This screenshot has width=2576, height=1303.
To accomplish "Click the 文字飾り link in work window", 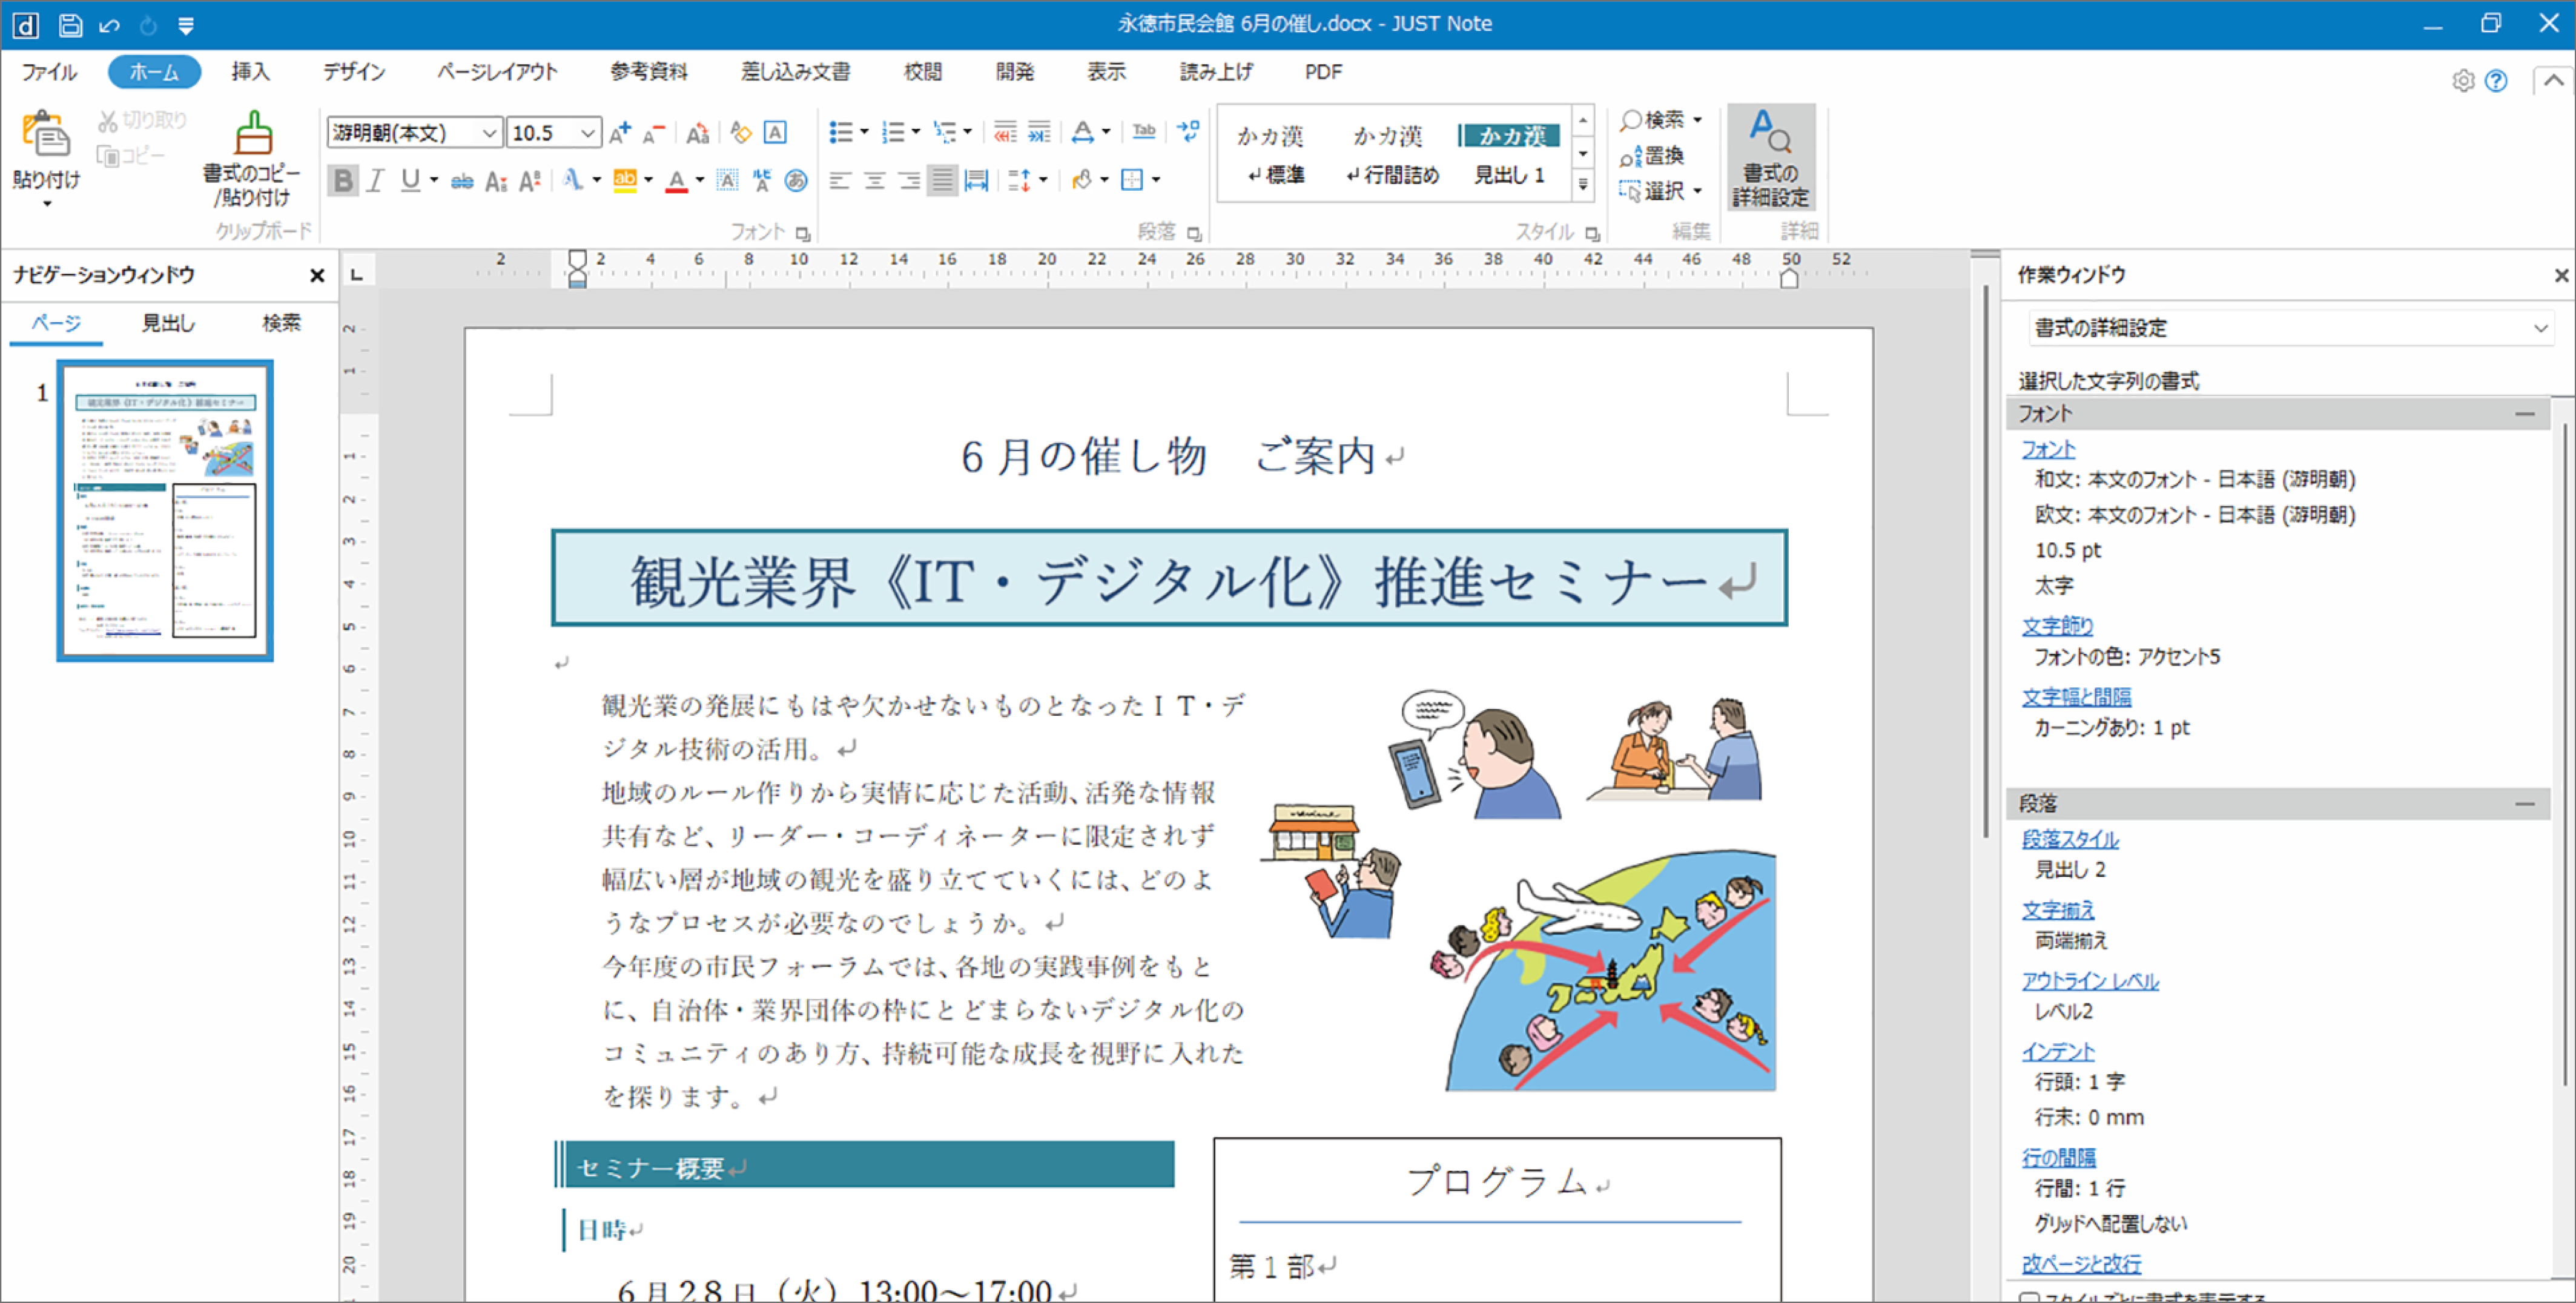I will (x=2057, y=626).
